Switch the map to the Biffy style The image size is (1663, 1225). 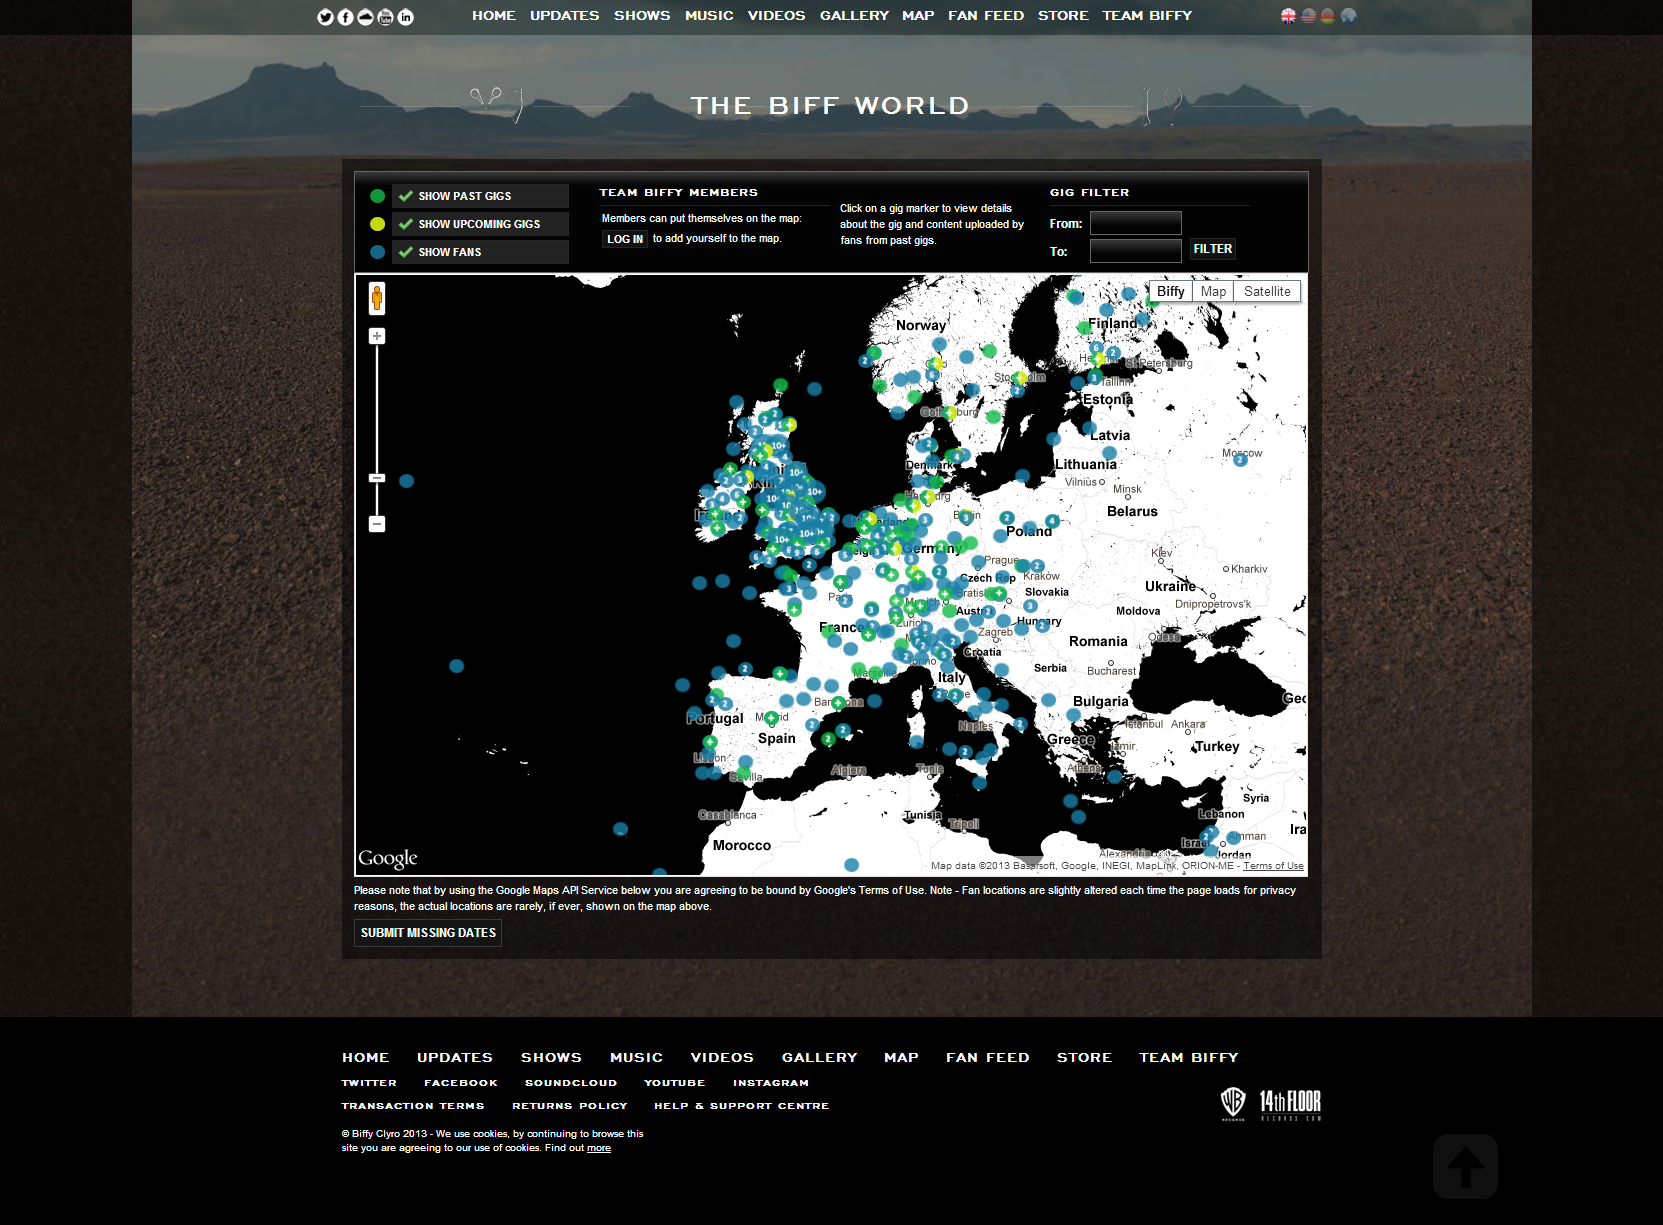pos(1170,291)
